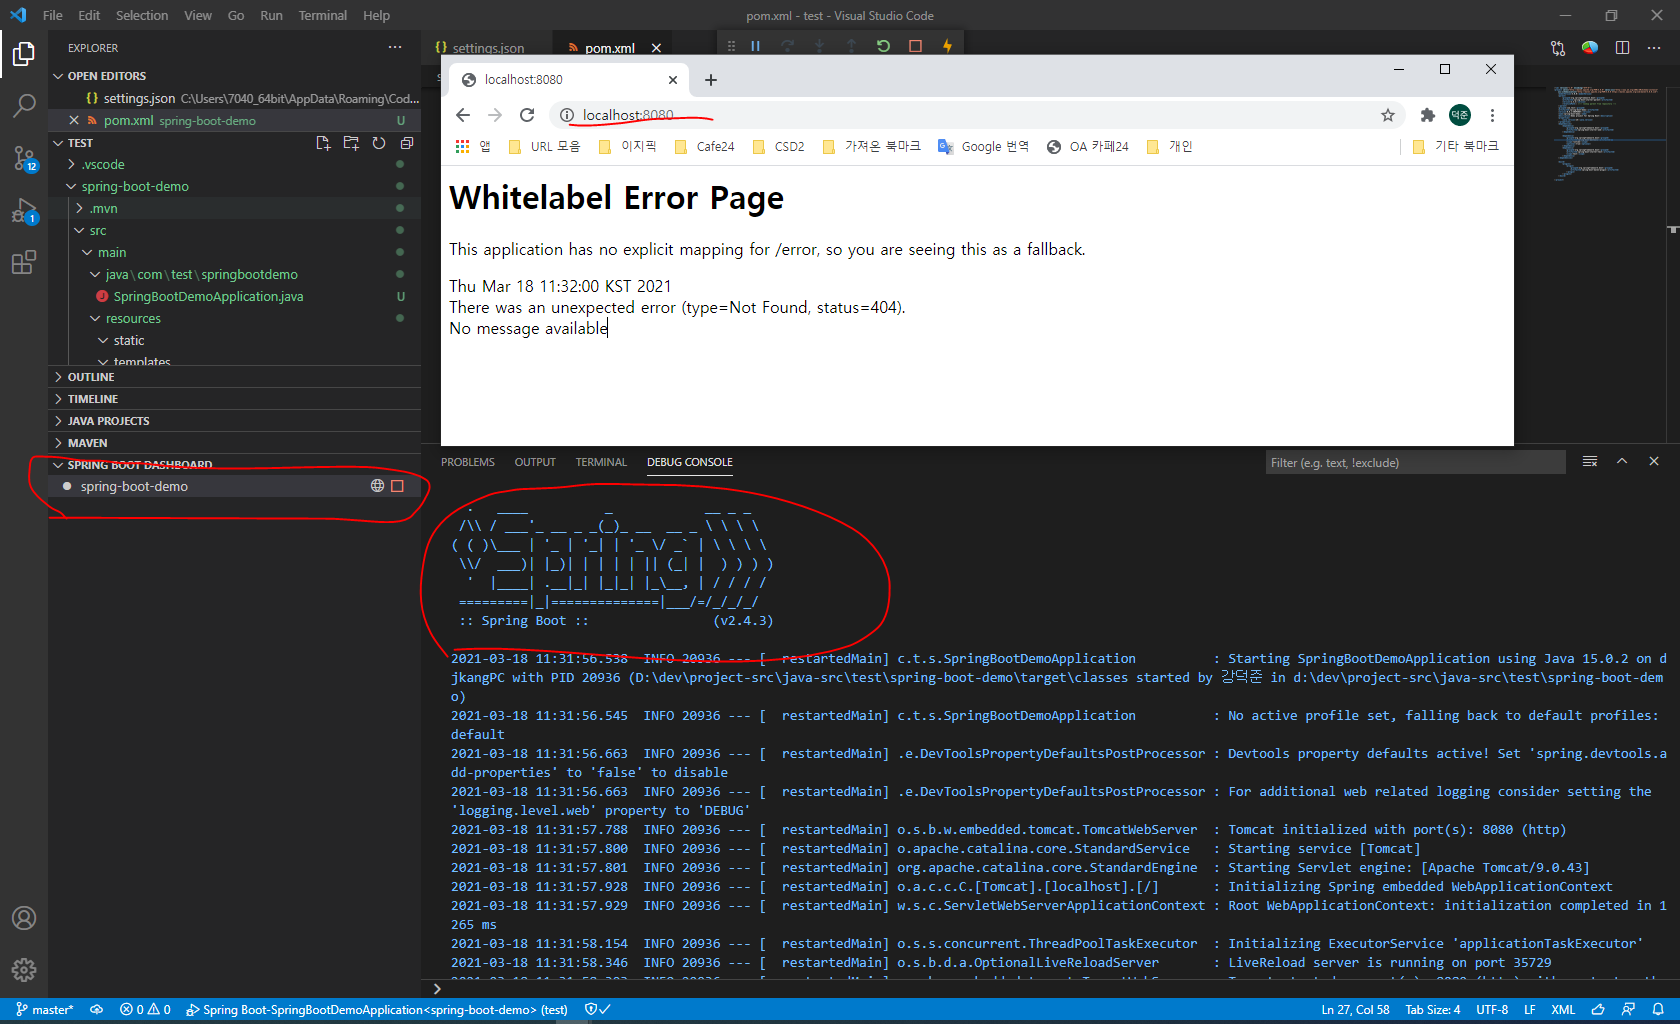Open the Google 번역 bookmark
The height and width of the screenshot is (1024, 1680).
(x=983, y=146)
